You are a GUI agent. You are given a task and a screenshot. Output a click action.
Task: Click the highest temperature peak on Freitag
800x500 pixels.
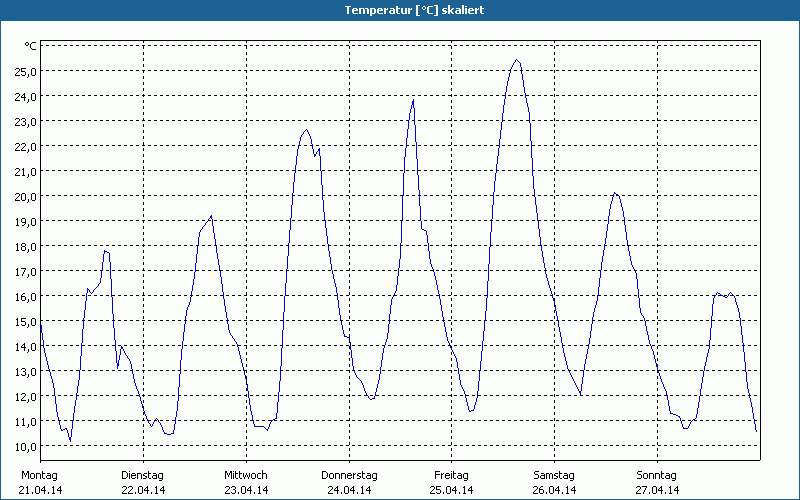(516, 60)
